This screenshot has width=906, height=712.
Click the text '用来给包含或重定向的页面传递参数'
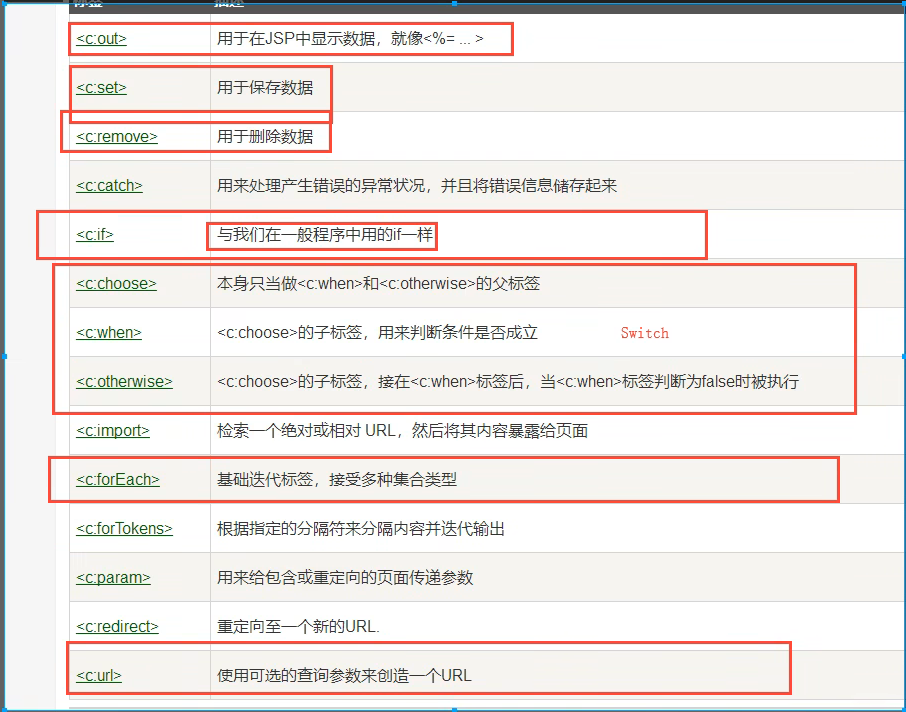tap(345, 578)
